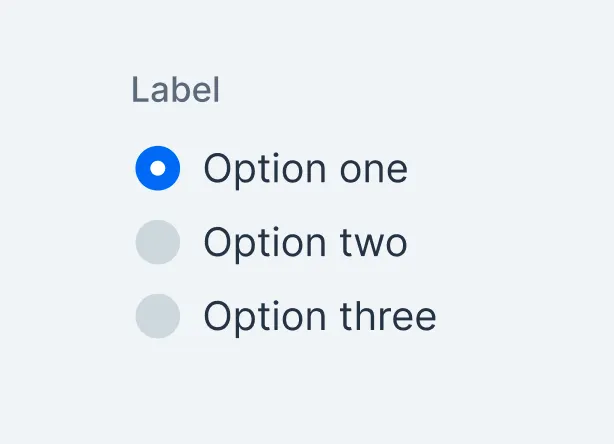Viewport: 614px width, 444px height.
Task: Pick "Option three" by clicking its text
Action: point(320,316)
